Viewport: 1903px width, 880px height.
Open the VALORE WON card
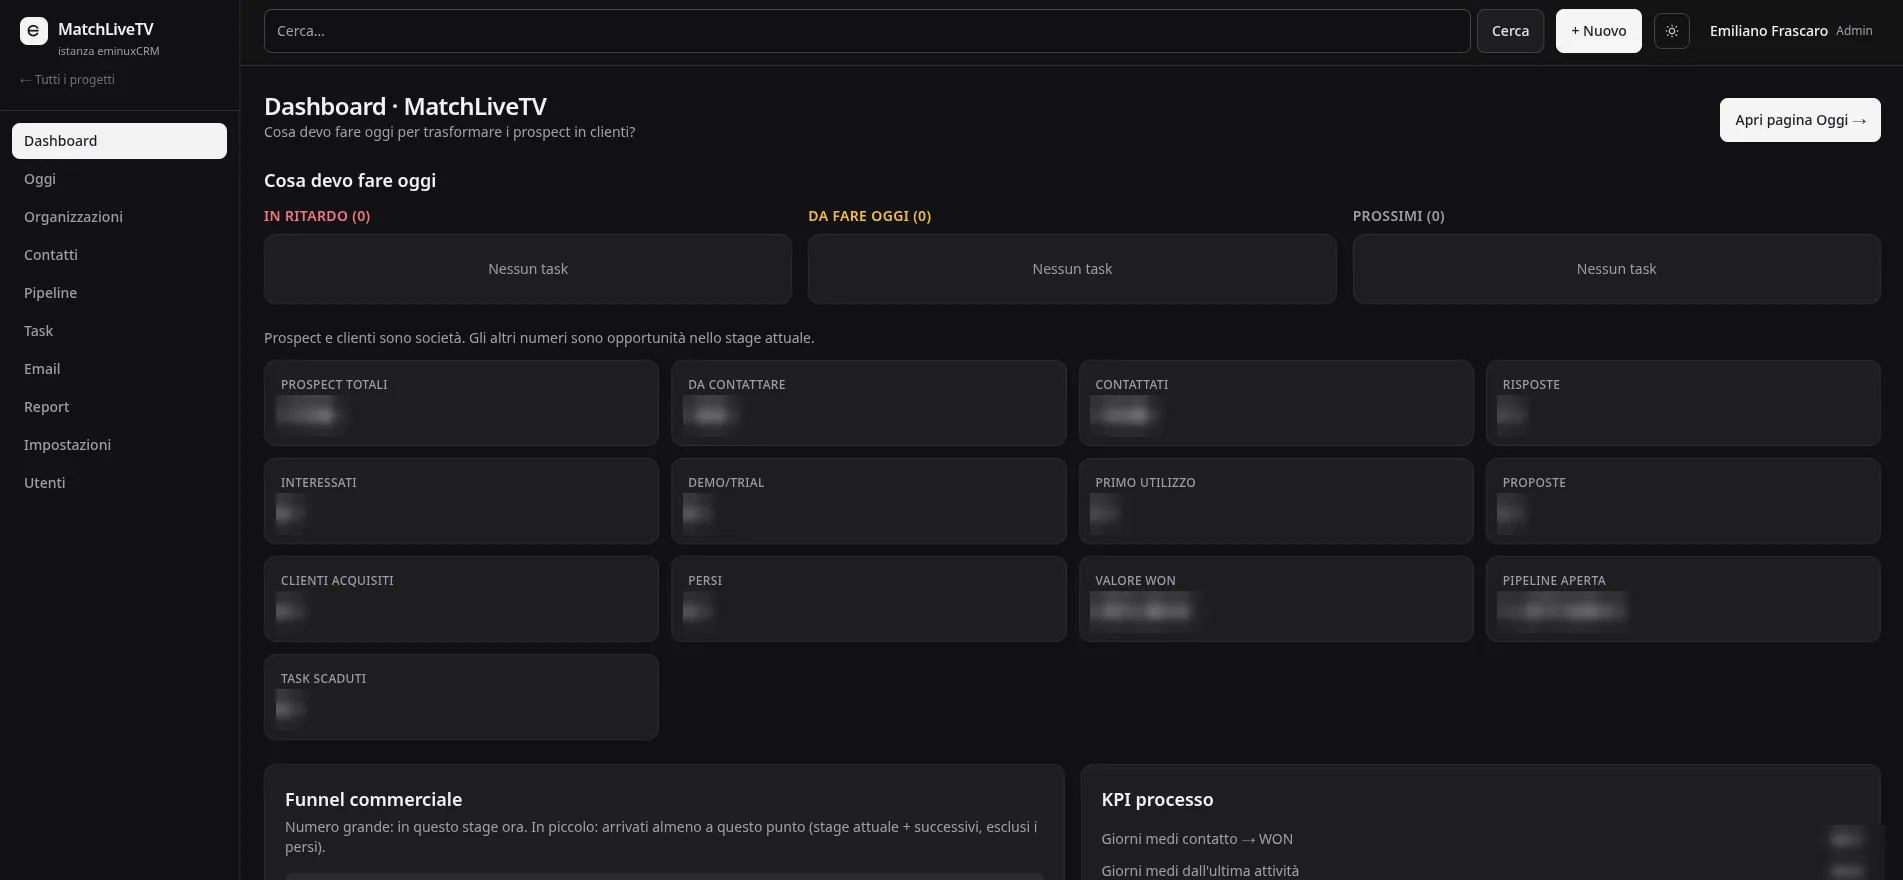point(1276,599)
